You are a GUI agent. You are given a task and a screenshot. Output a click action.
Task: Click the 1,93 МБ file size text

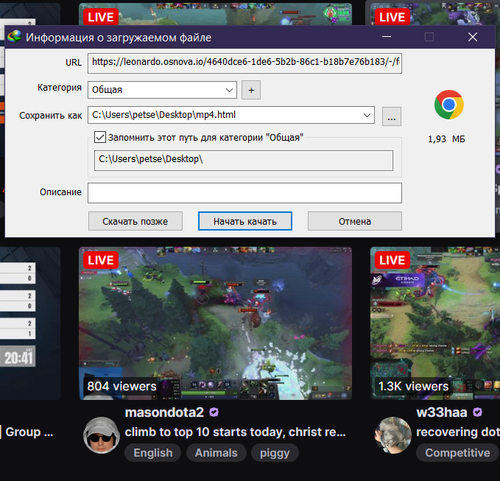[x=446, y=139]
